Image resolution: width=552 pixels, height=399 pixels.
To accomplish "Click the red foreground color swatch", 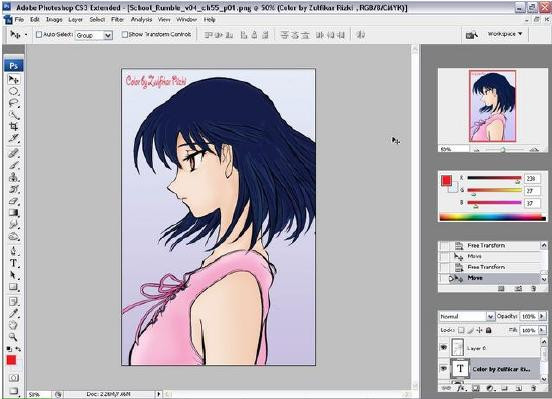I will tap(11, 360).
